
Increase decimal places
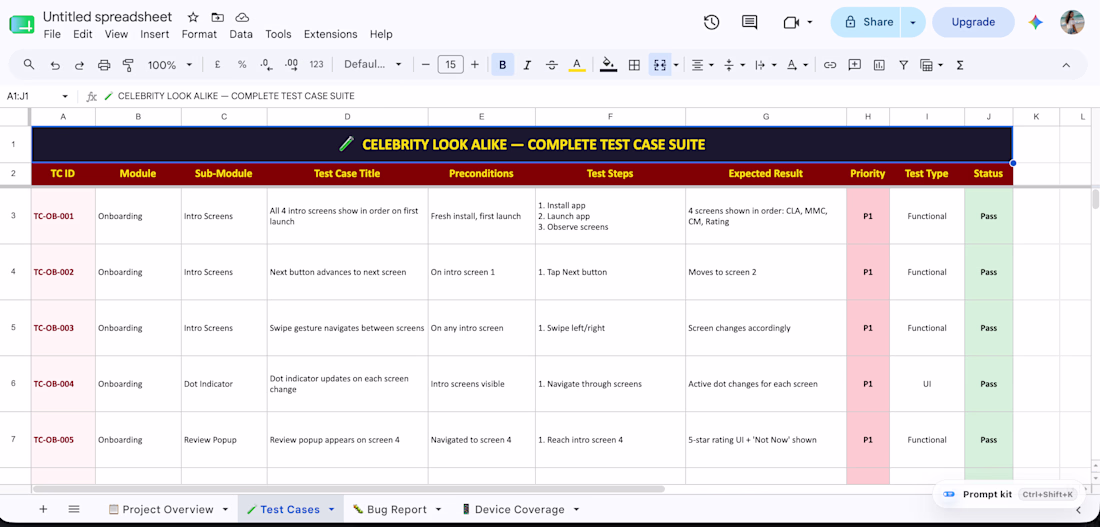(x=291, y=65)
